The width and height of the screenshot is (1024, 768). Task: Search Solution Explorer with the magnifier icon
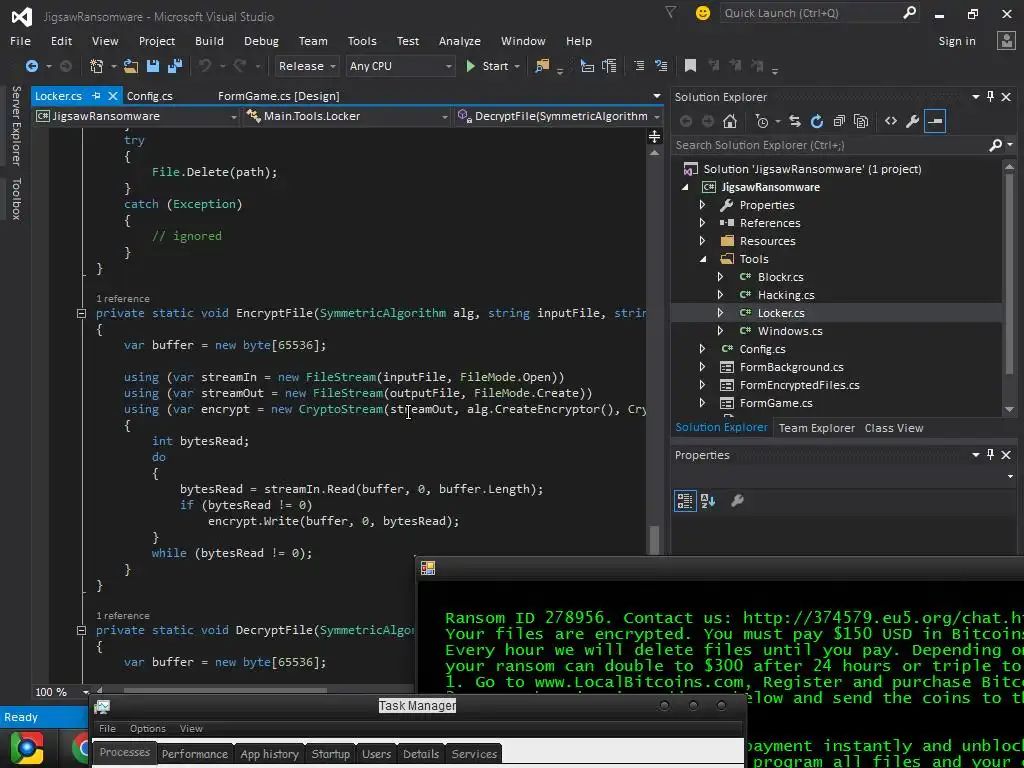coord(995,145)
